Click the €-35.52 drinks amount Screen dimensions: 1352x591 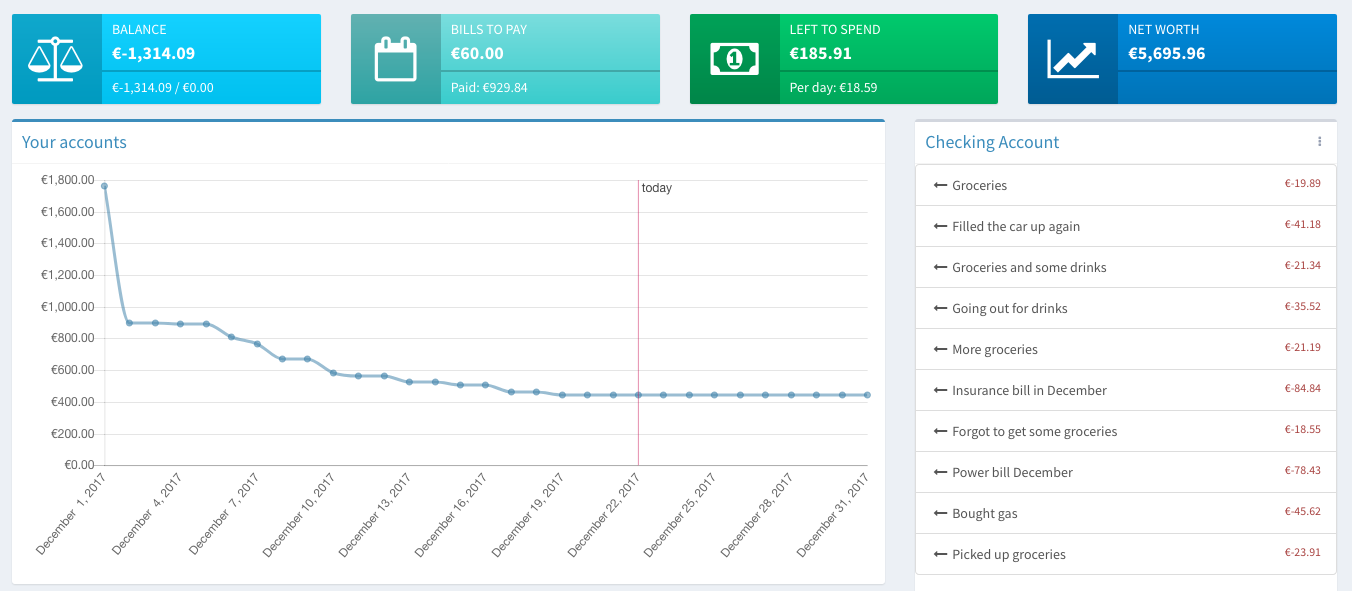point(1302,306)
